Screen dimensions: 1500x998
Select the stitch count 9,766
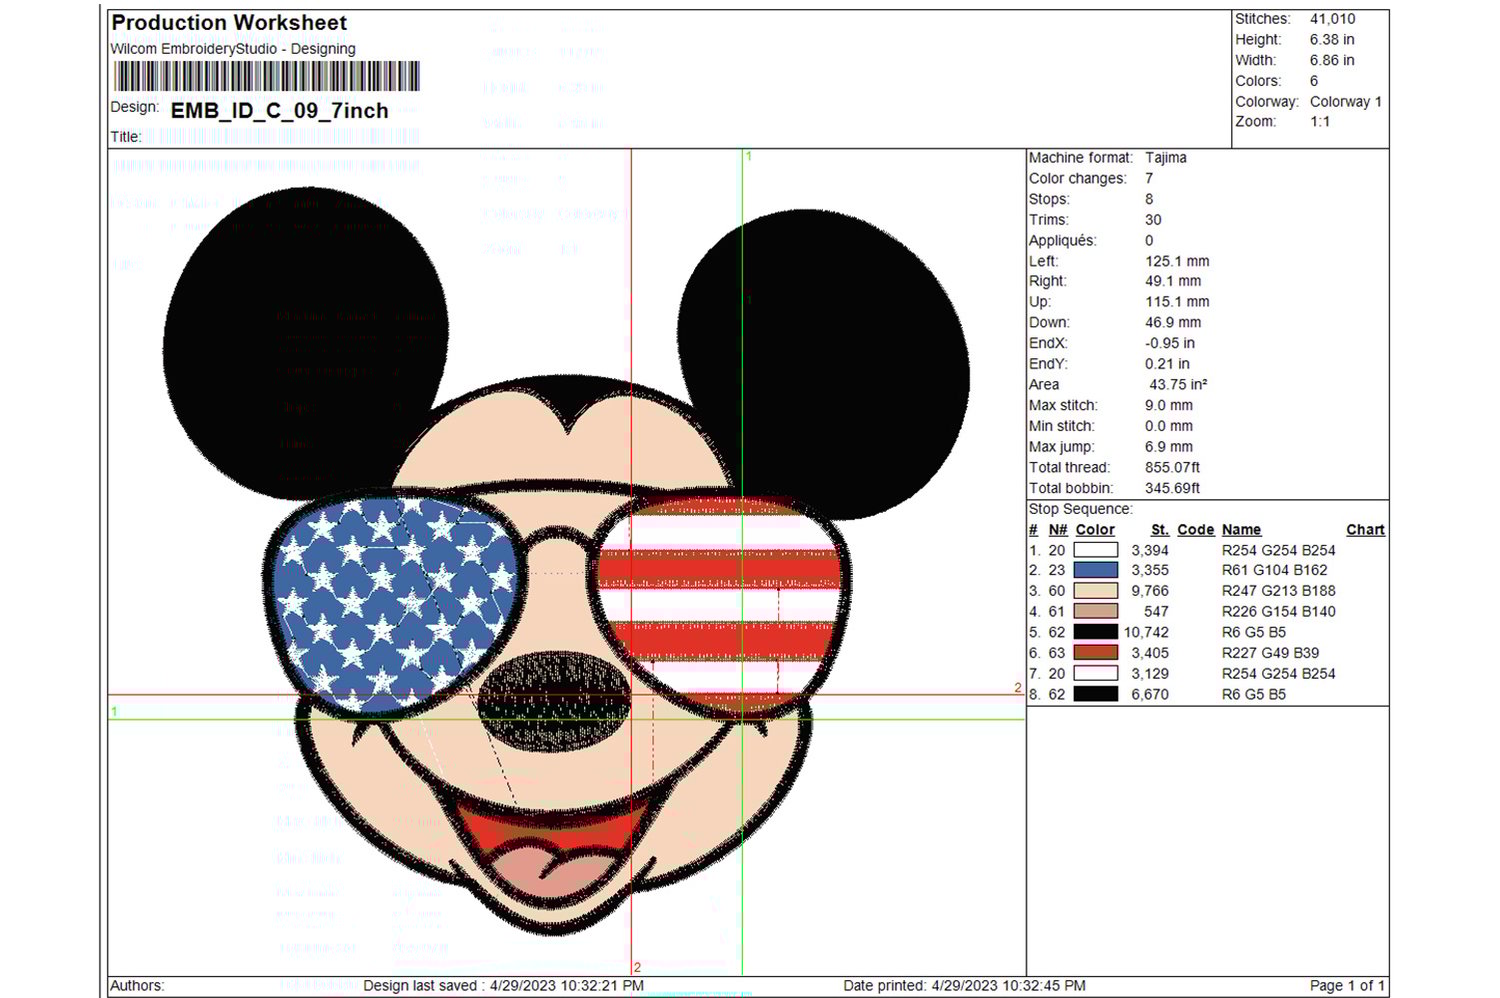point(1150,591)
